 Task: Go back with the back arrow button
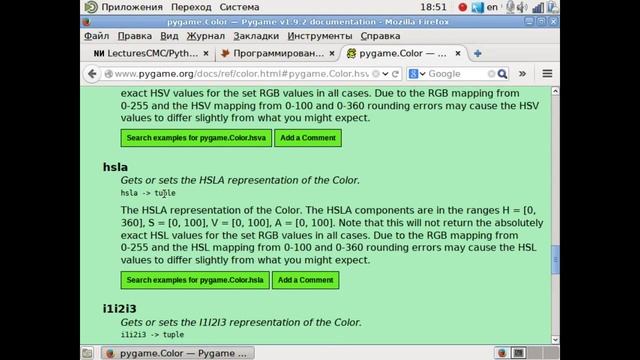(x=92, y=74)
